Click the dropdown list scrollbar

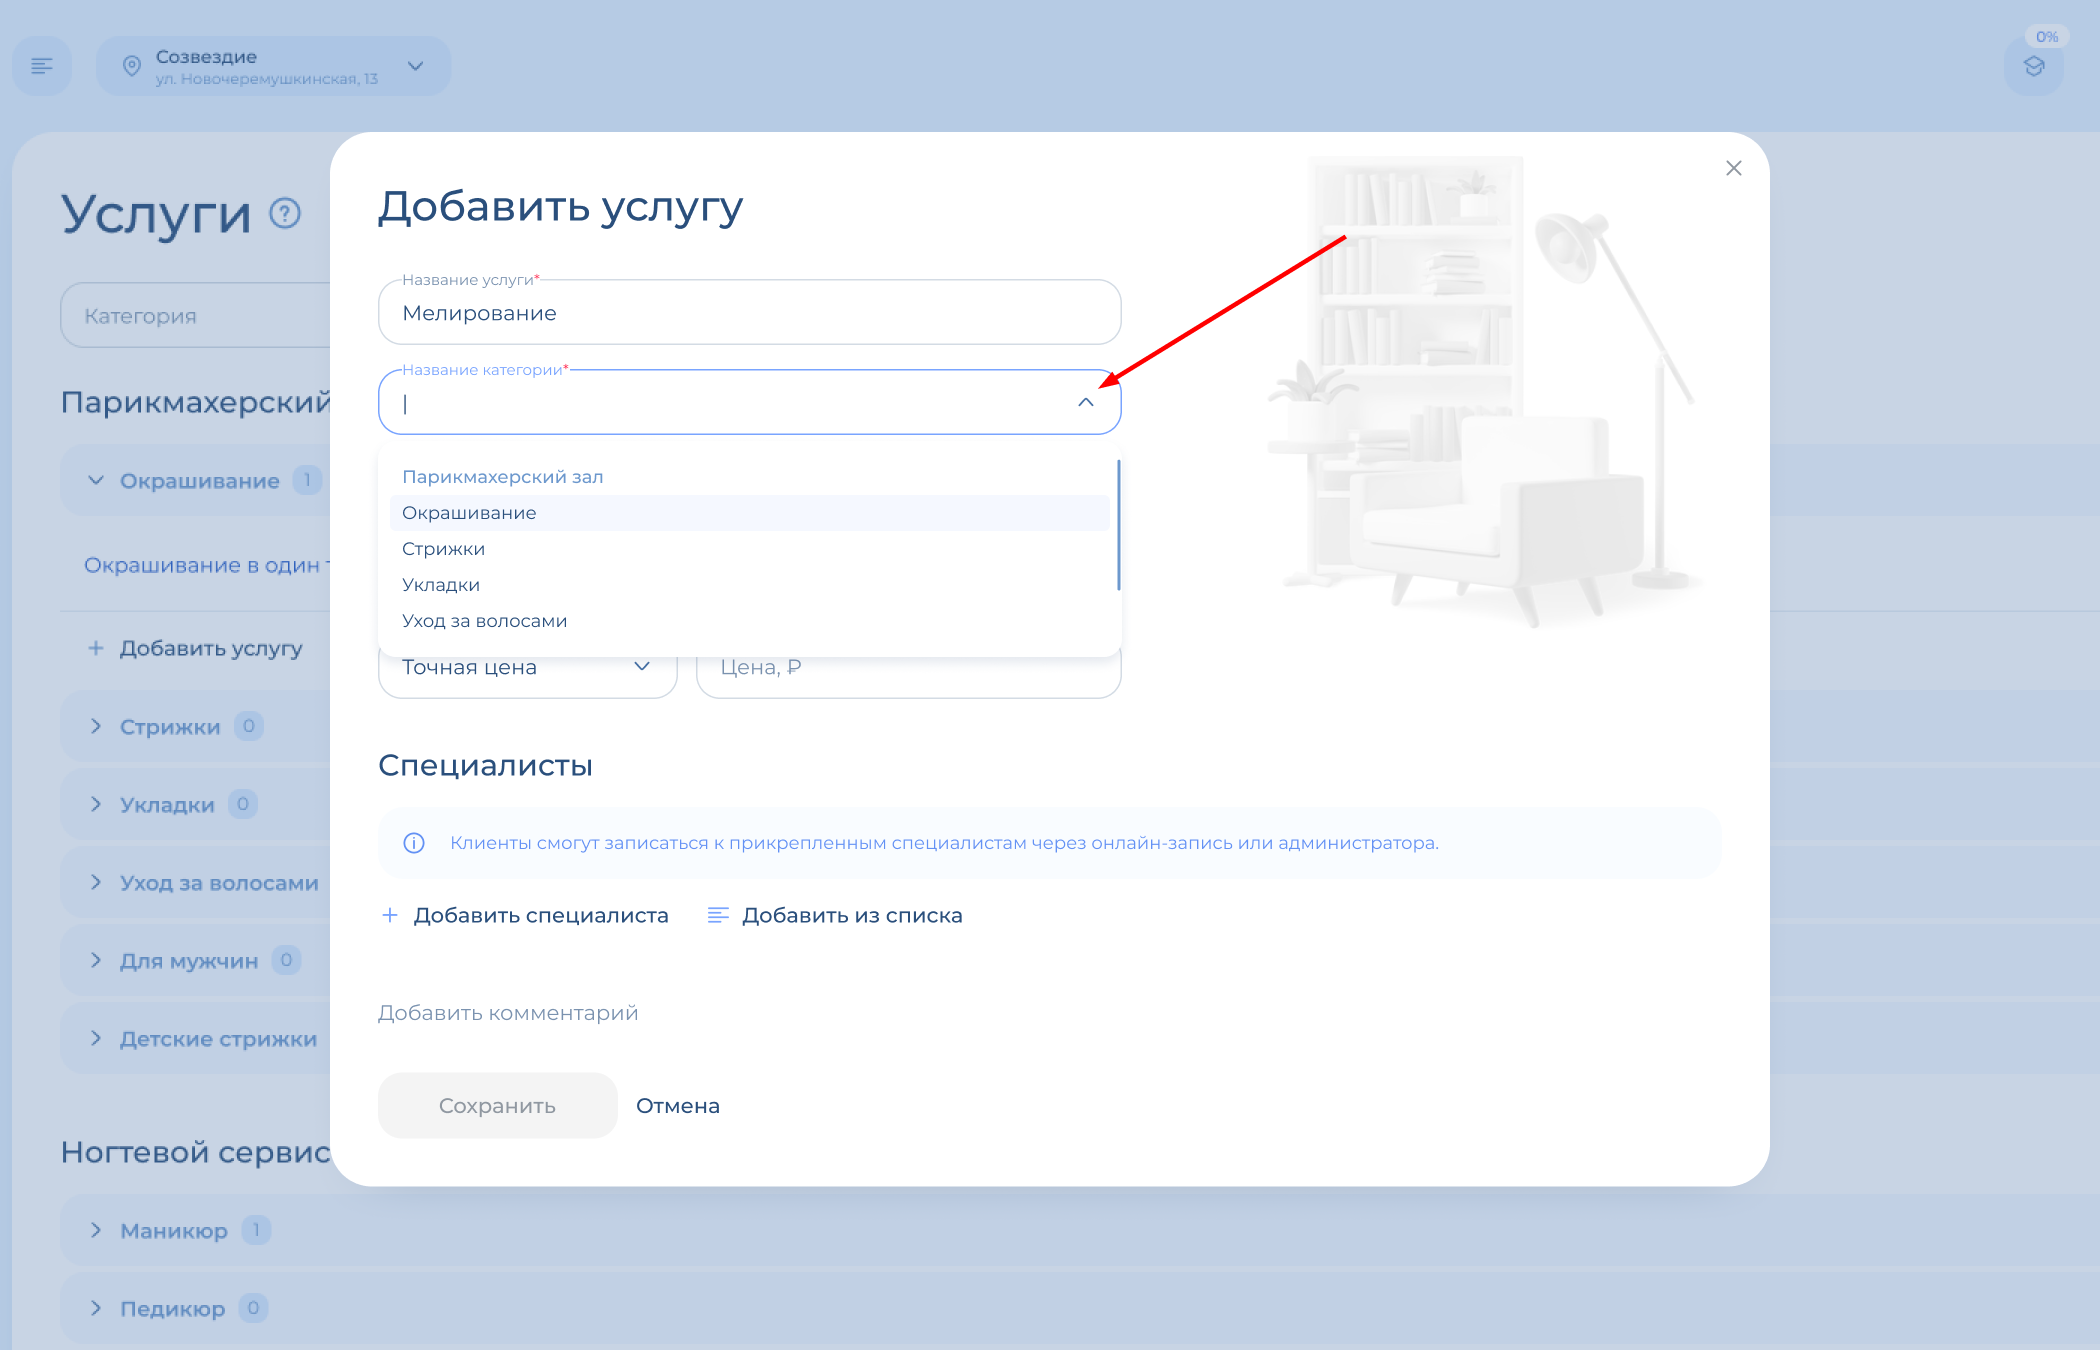pos(1118,525)
